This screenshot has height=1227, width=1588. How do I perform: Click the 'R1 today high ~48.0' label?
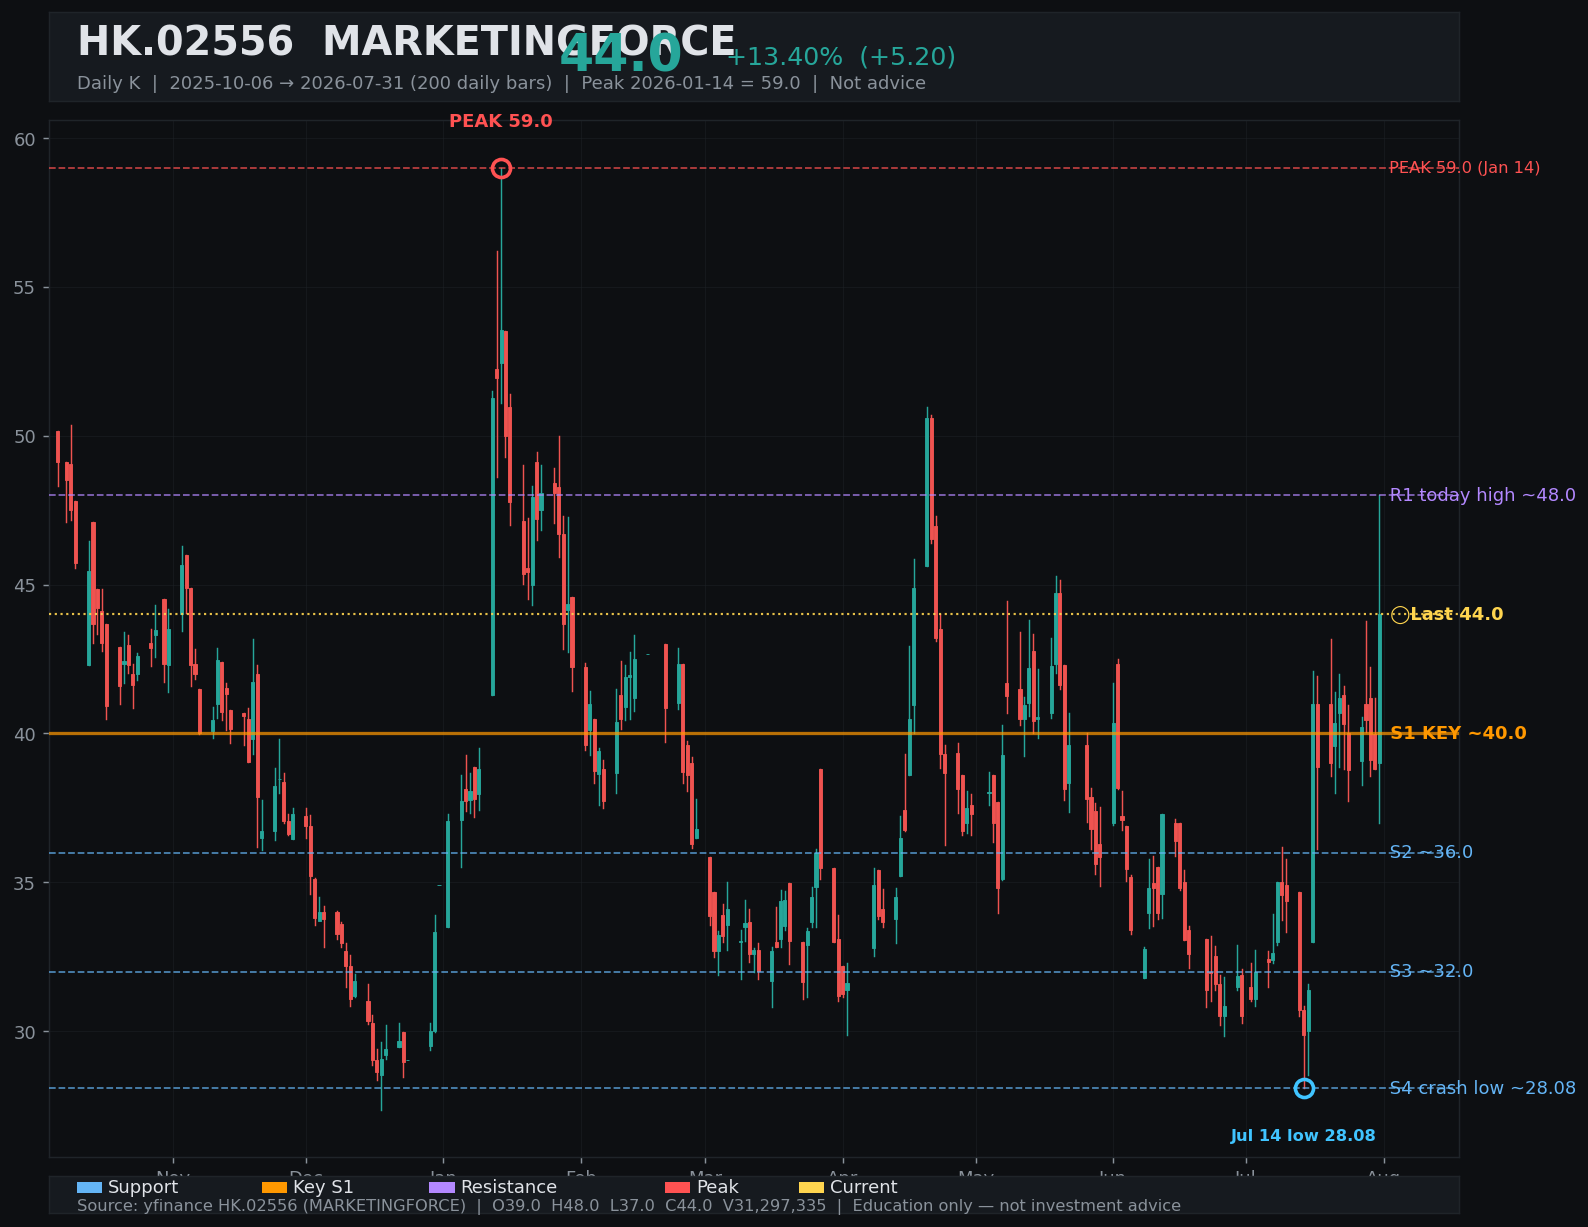click(1483, 495)
